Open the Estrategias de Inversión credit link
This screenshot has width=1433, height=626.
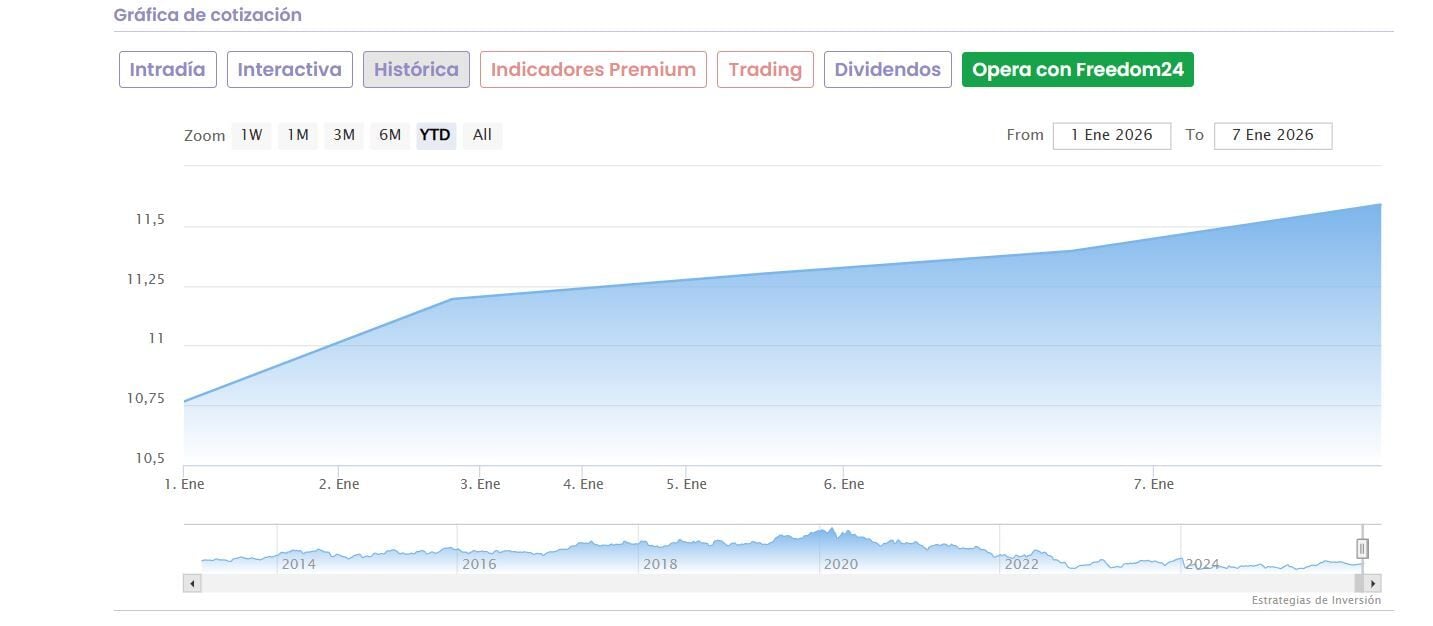1316,600
